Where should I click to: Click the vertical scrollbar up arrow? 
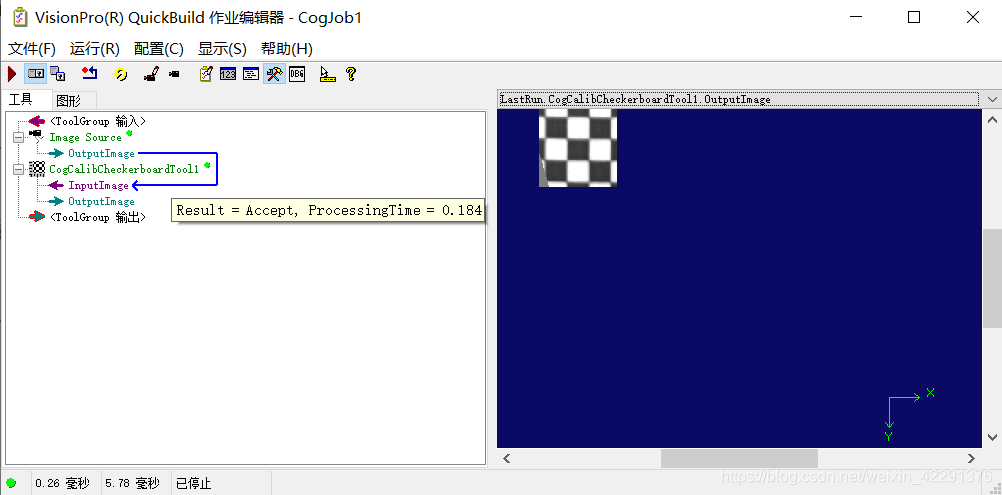pyautogui.click(x=992, y=119)
